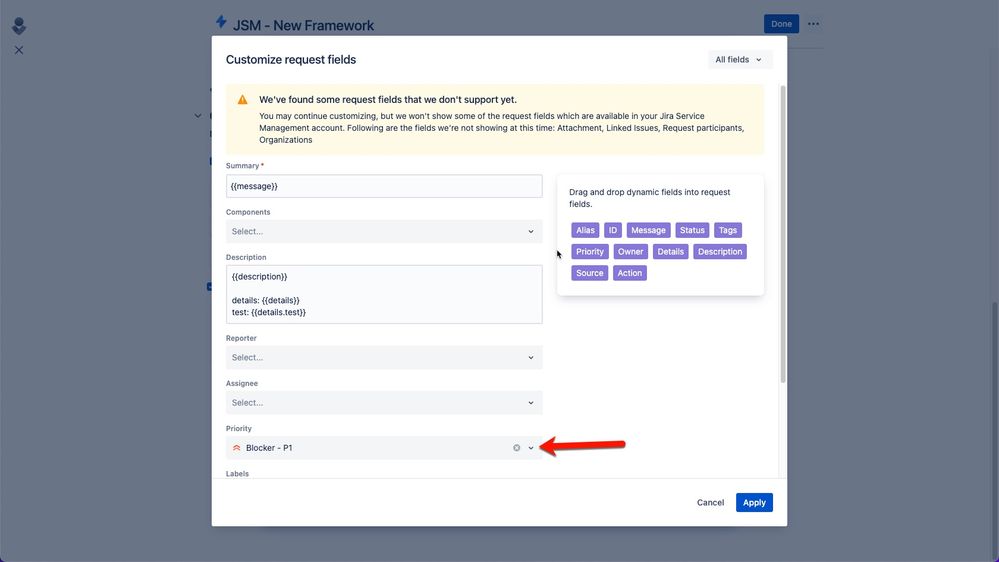Viewport: 999px width, 562px height.
Task: Select the Source dynamic field tag
Action: (589, 273)
